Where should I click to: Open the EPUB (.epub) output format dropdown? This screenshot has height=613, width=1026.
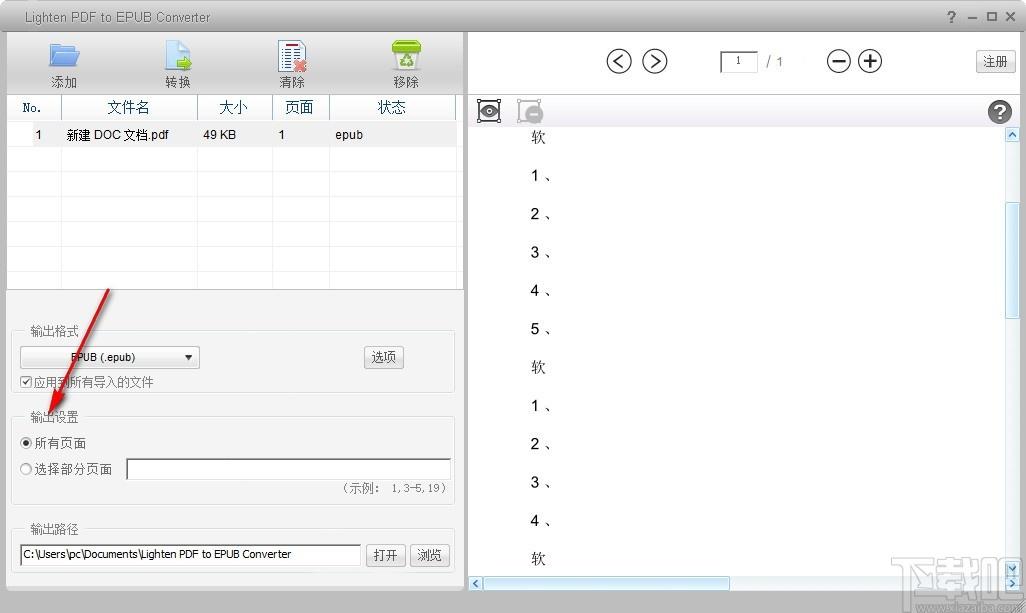tap(110, 357)
